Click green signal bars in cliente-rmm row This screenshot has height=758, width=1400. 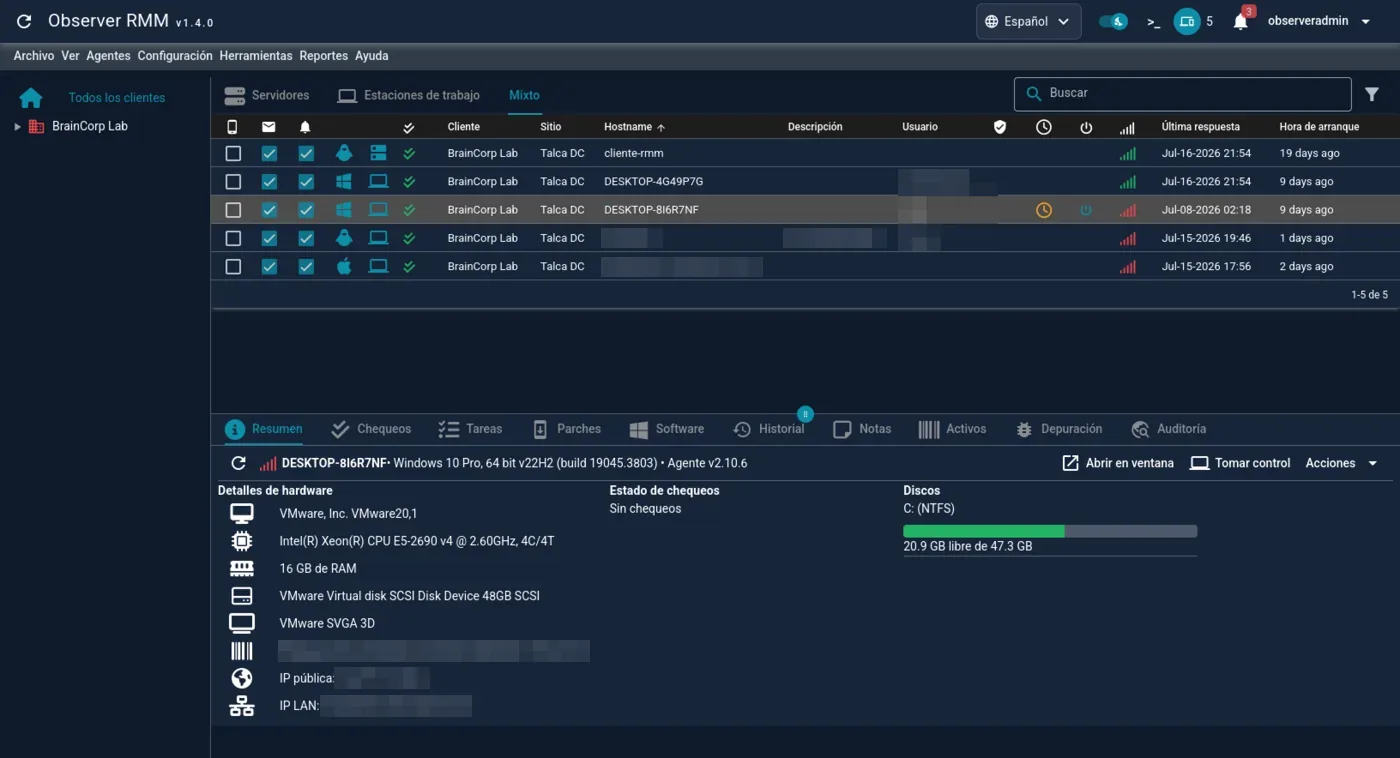tap(1128, 154)
